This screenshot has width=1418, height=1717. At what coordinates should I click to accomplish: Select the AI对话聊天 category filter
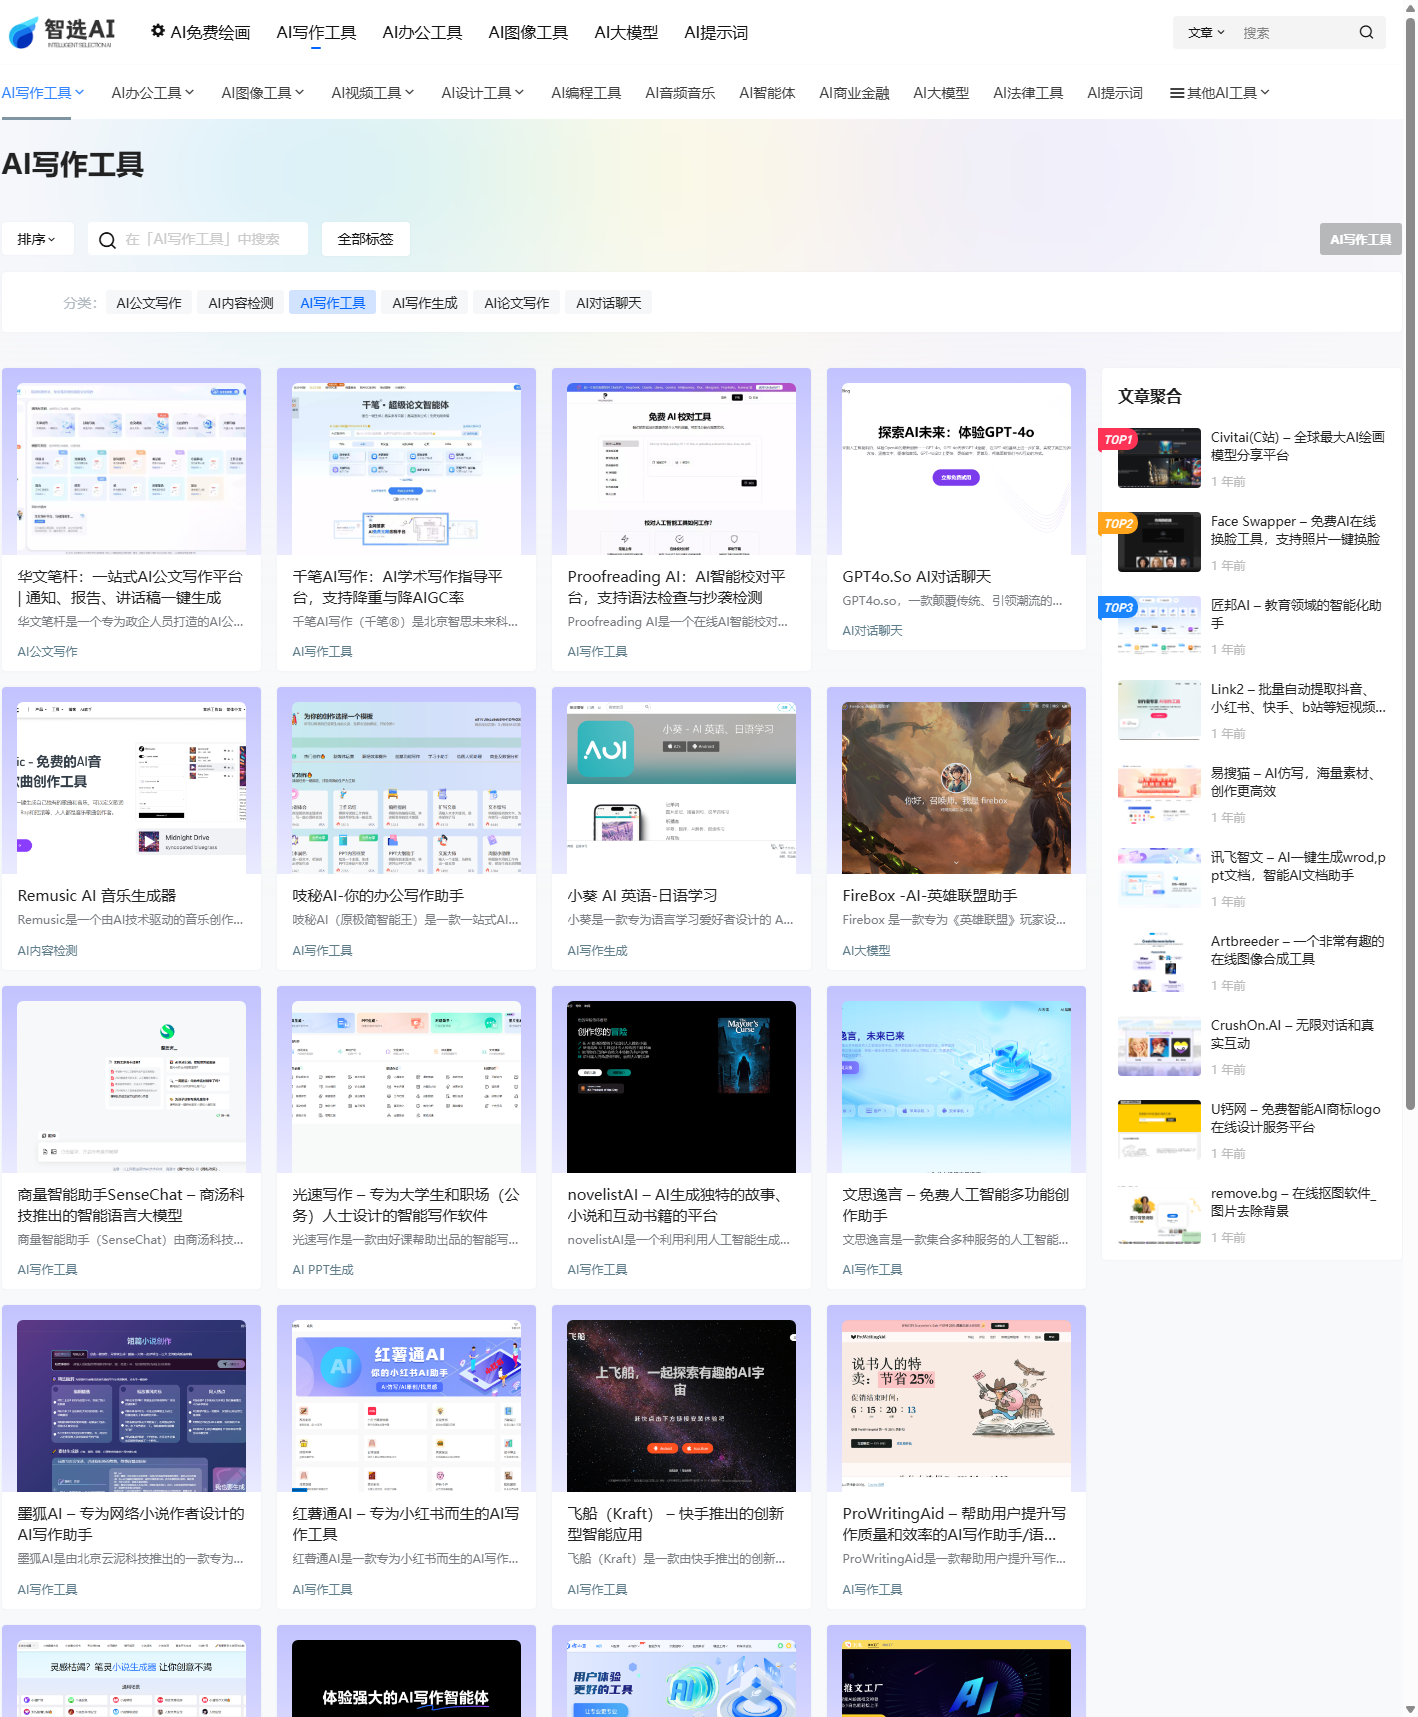[x=608, y=303]
